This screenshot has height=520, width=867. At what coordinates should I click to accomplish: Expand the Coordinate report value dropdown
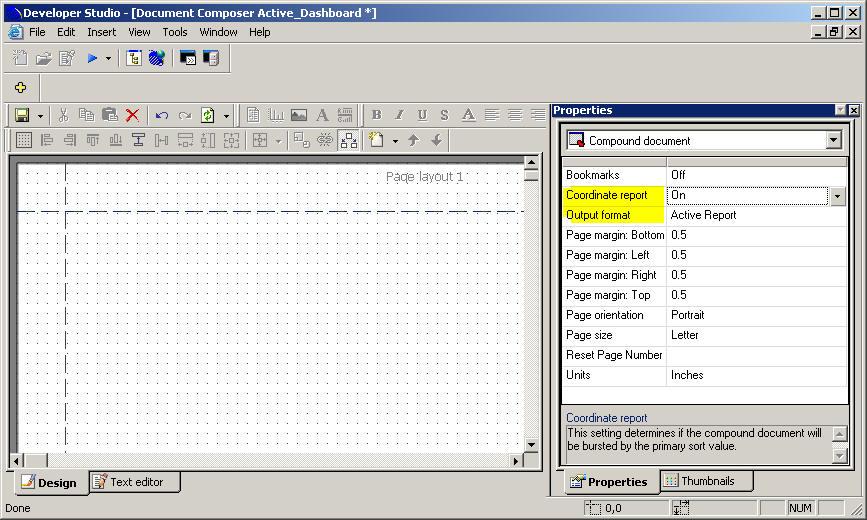837,196
